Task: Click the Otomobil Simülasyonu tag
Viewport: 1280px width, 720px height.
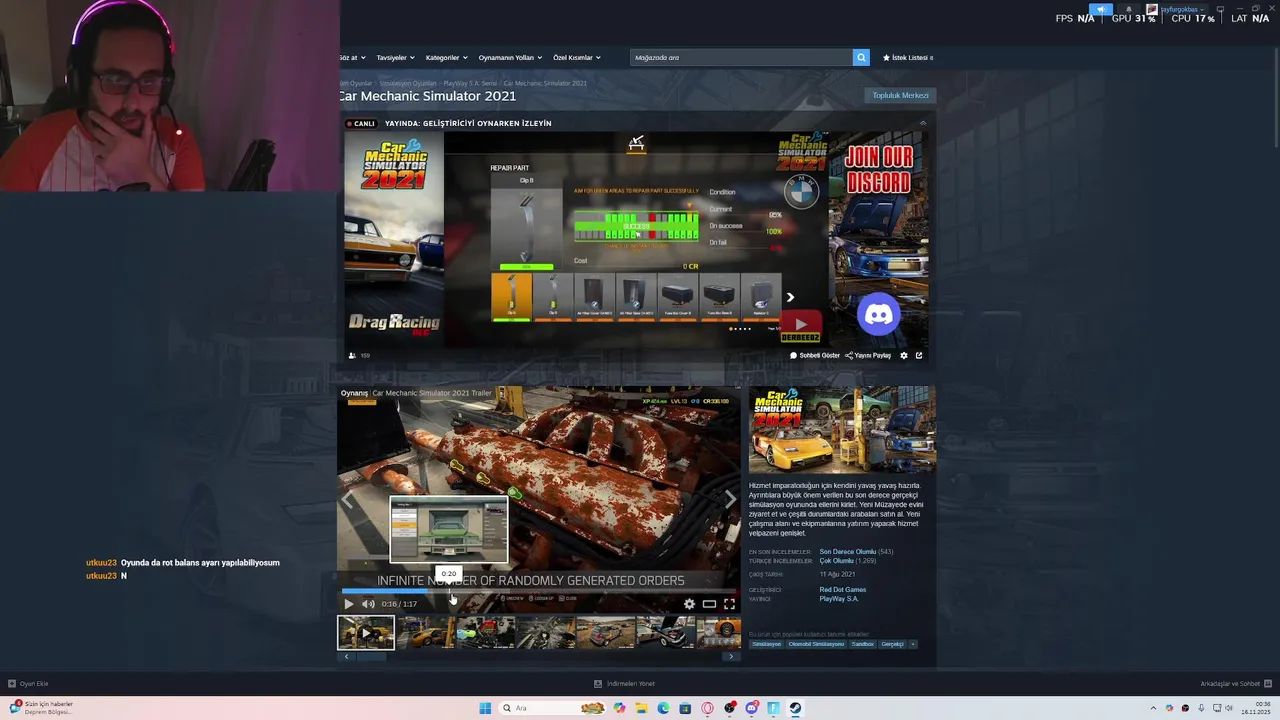Action: pos(816,644)
